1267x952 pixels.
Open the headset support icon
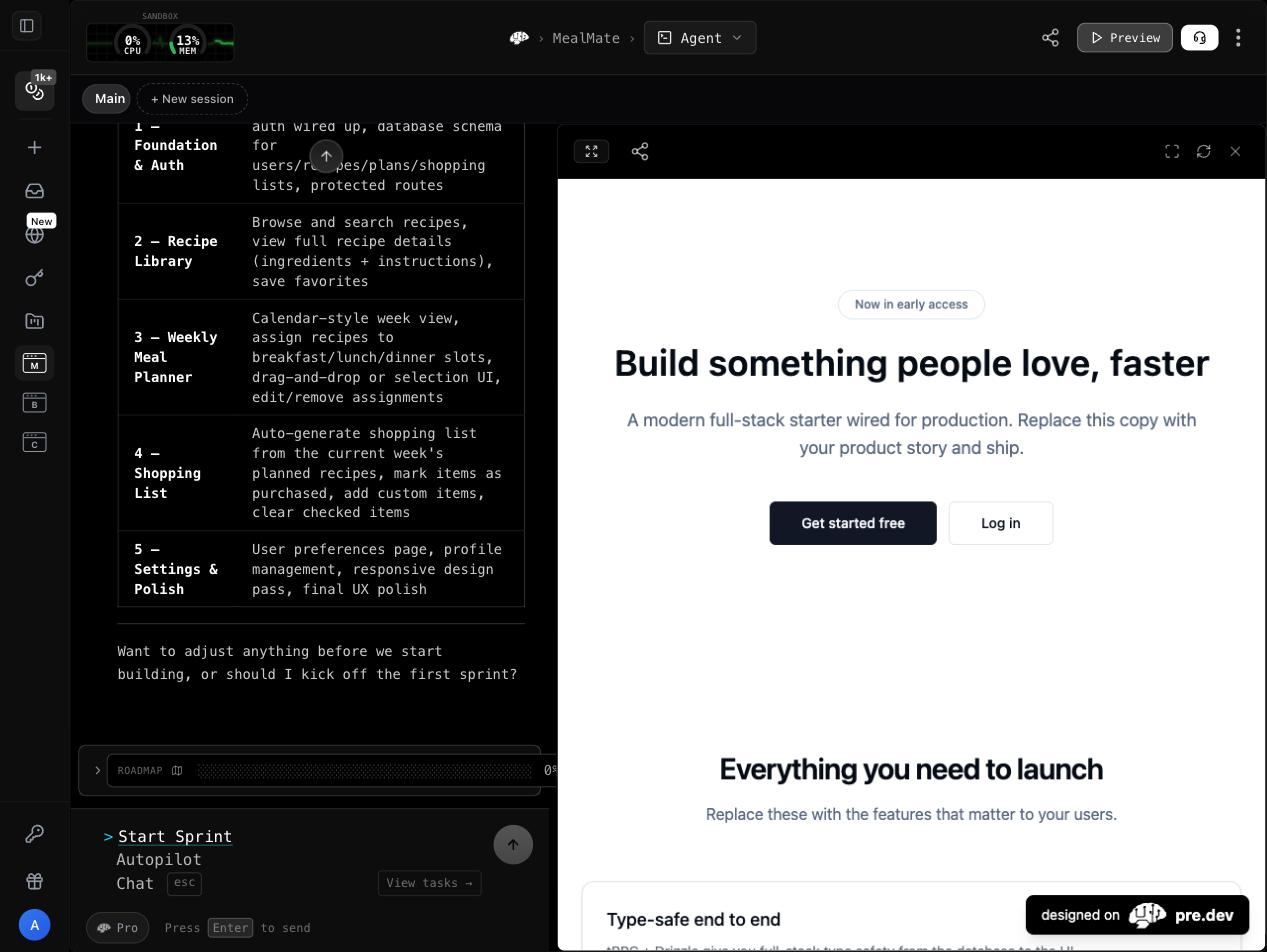tap(1200, 38)
